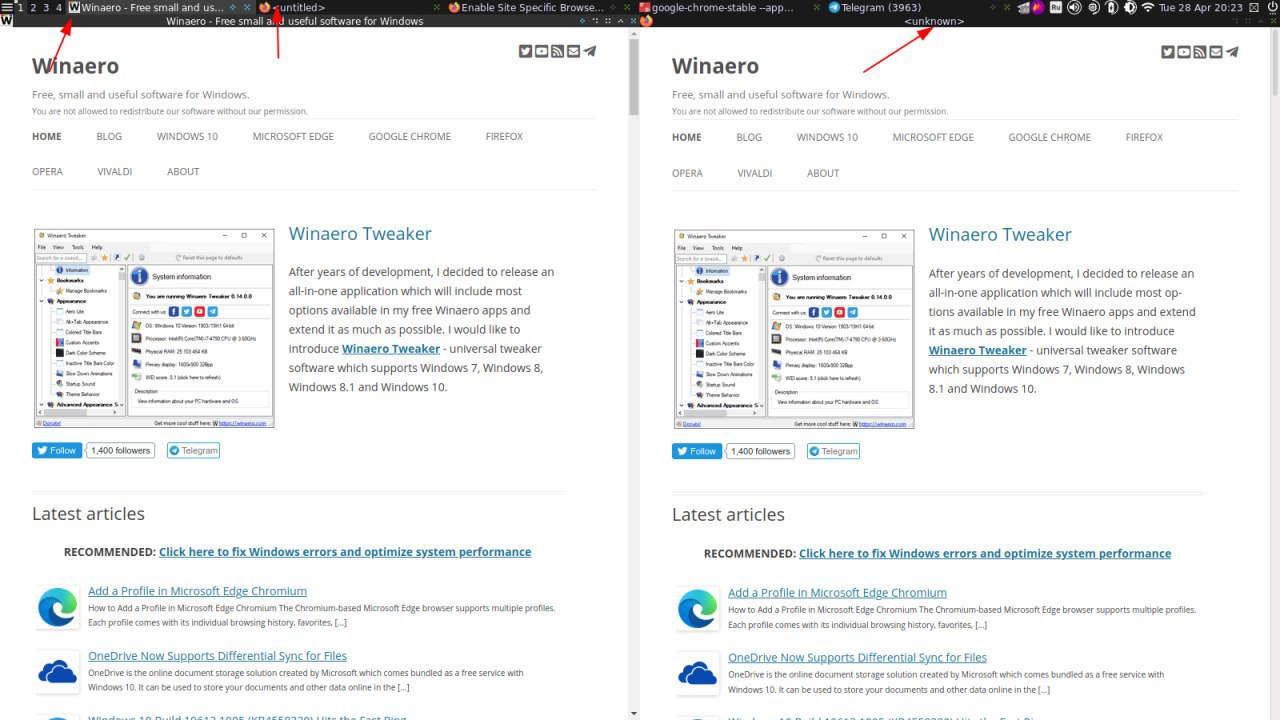Open Telegram plane icon in left Winaero window header

click(589, 51)
